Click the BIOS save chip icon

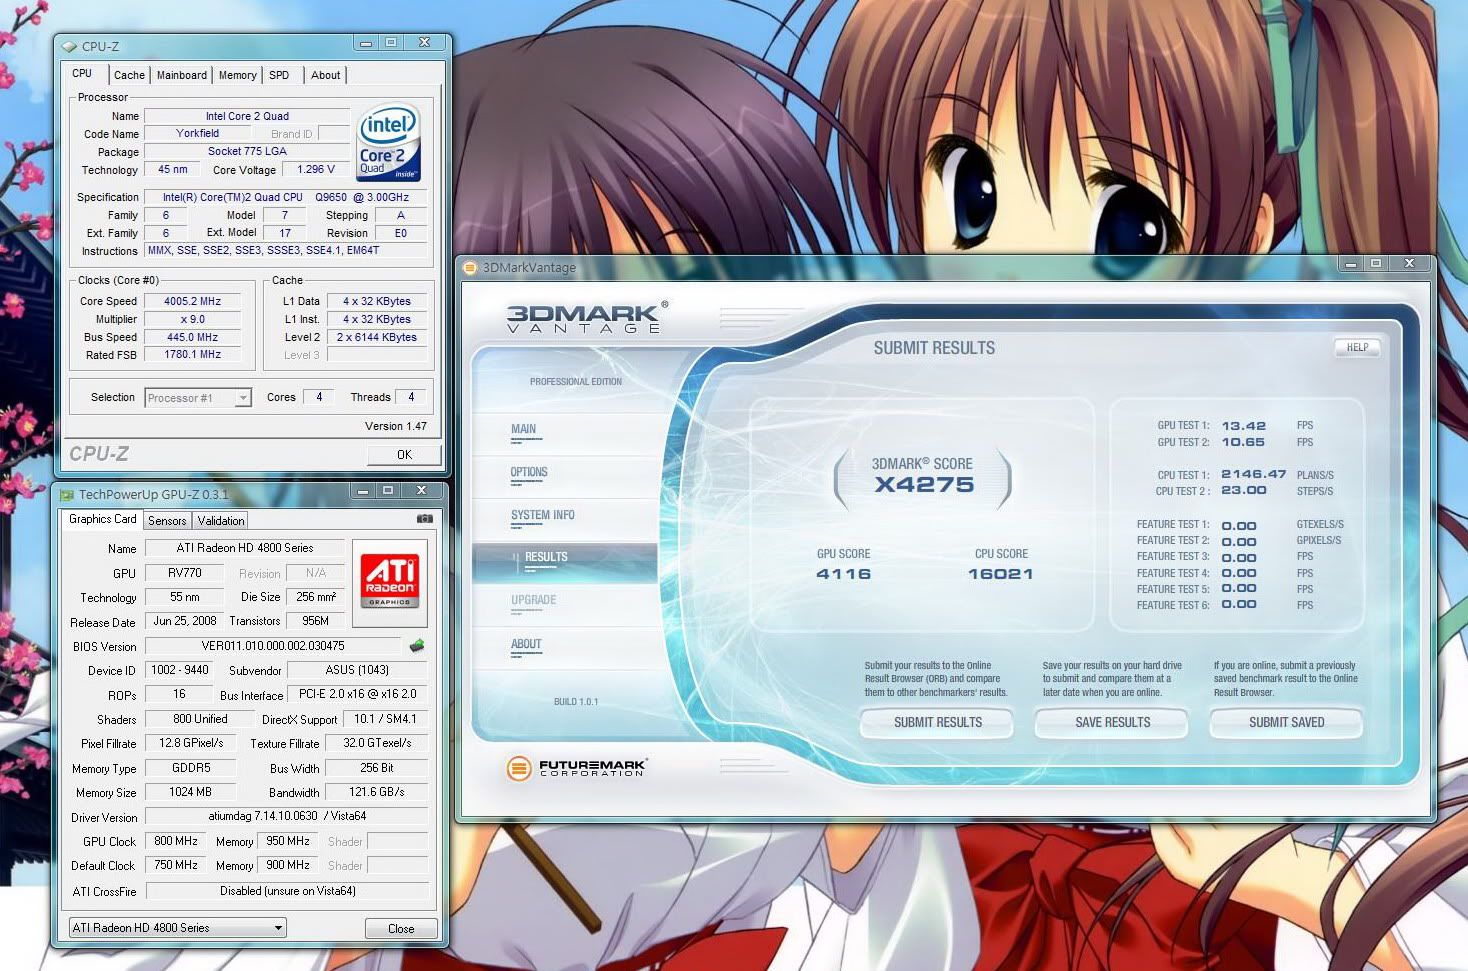pyautogui.click(x=417, y=646)
